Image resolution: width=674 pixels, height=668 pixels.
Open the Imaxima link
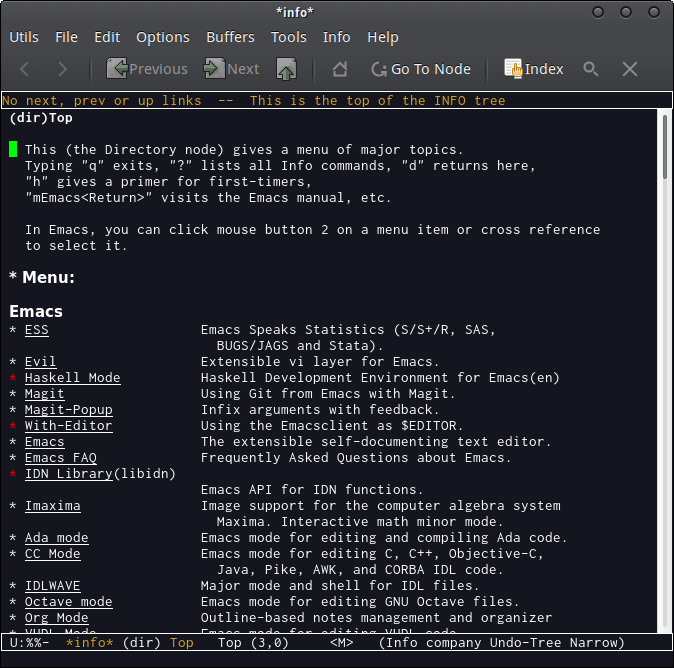click(52, 506)
